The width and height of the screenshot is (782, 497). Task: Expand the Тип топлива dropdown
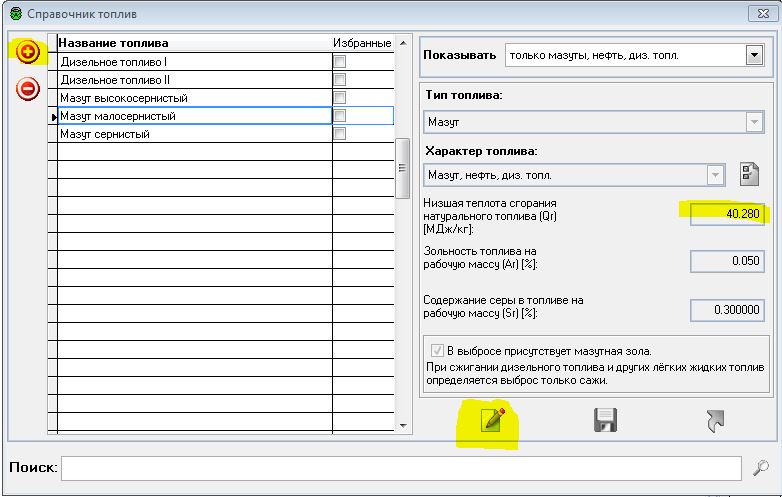(x=754, y=122)
